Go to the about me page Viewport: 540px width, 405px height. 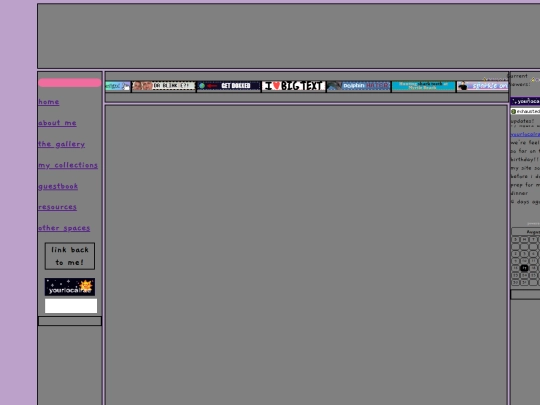(x=58, y=123)
